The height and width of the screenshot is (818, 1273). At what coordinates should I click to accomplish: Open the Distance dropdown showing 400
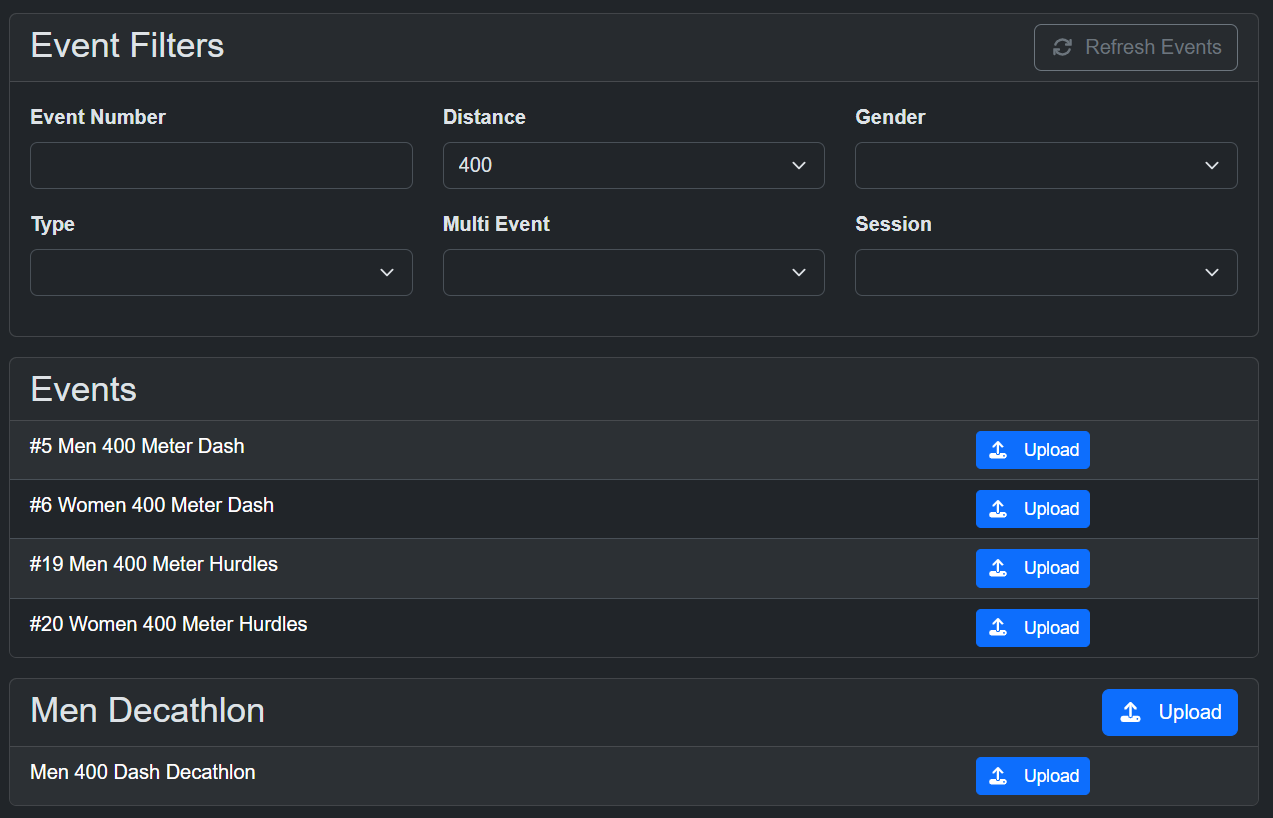click(633, 165)
